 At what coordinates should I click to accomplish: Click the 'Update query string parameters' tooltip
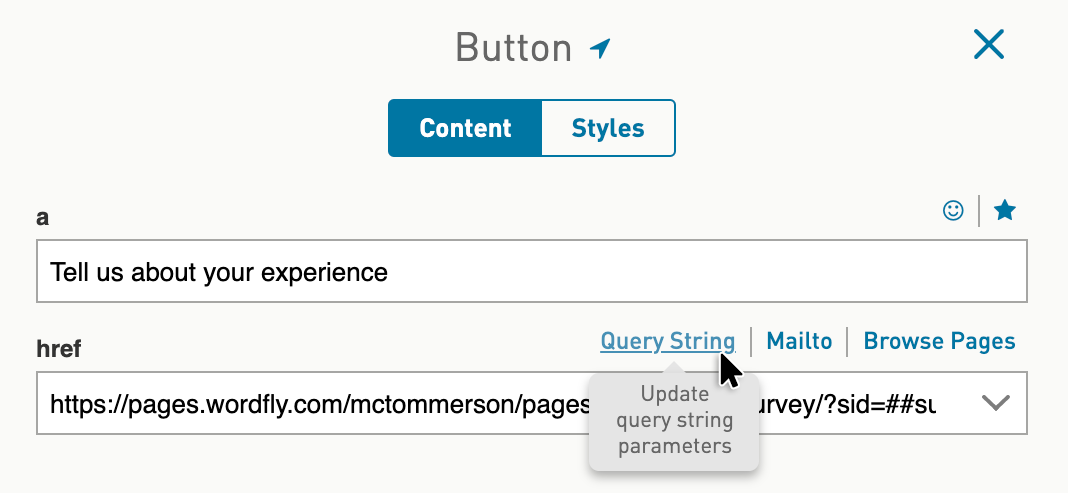tap(674, 422)
